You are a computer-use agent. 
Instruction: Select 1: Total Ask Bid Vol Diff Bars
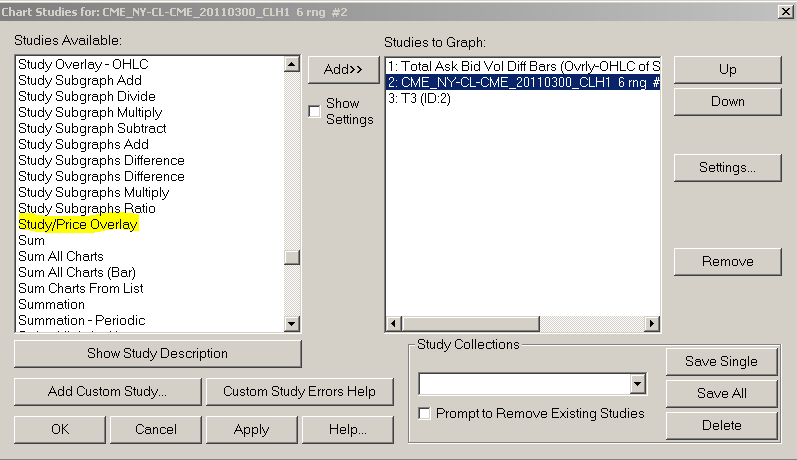coord(523,67)
